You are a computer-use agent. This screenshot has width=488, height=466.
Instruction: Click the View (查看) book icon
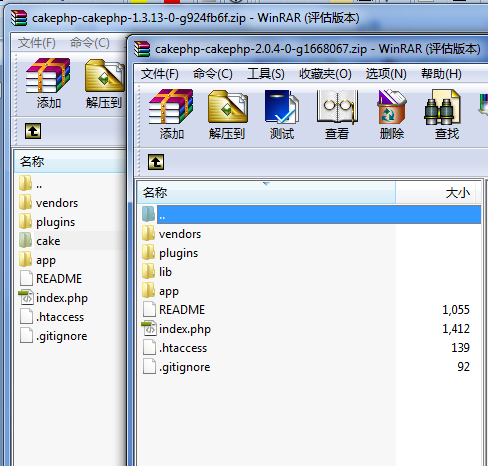[x=337, y=114]
